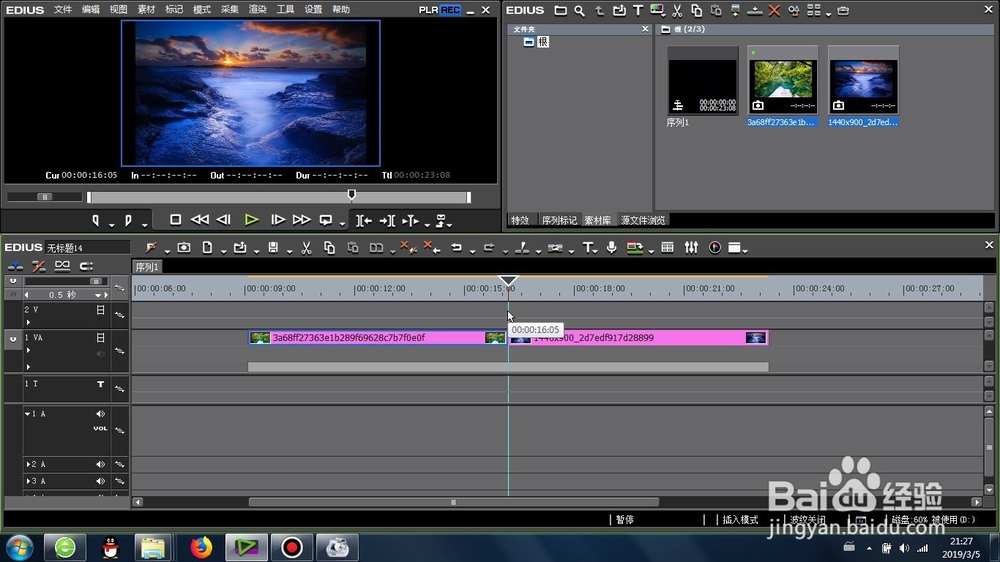The image size is (1000, 562).
Task: Switch to the 源文件浏览 tab
Action: (x=643, y=220)
